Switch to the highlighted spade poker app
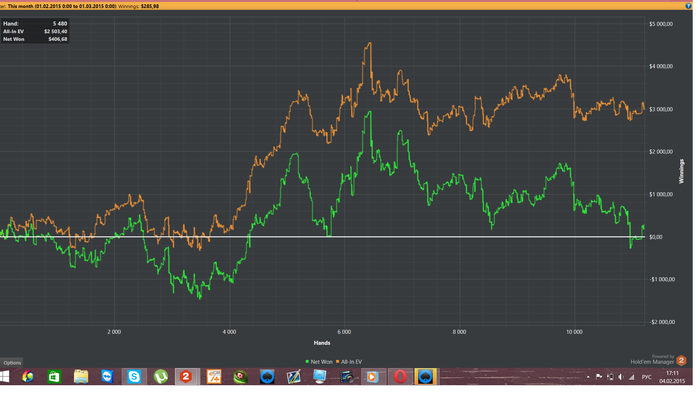The image size is (700, 394). click(x=425, y=377)
